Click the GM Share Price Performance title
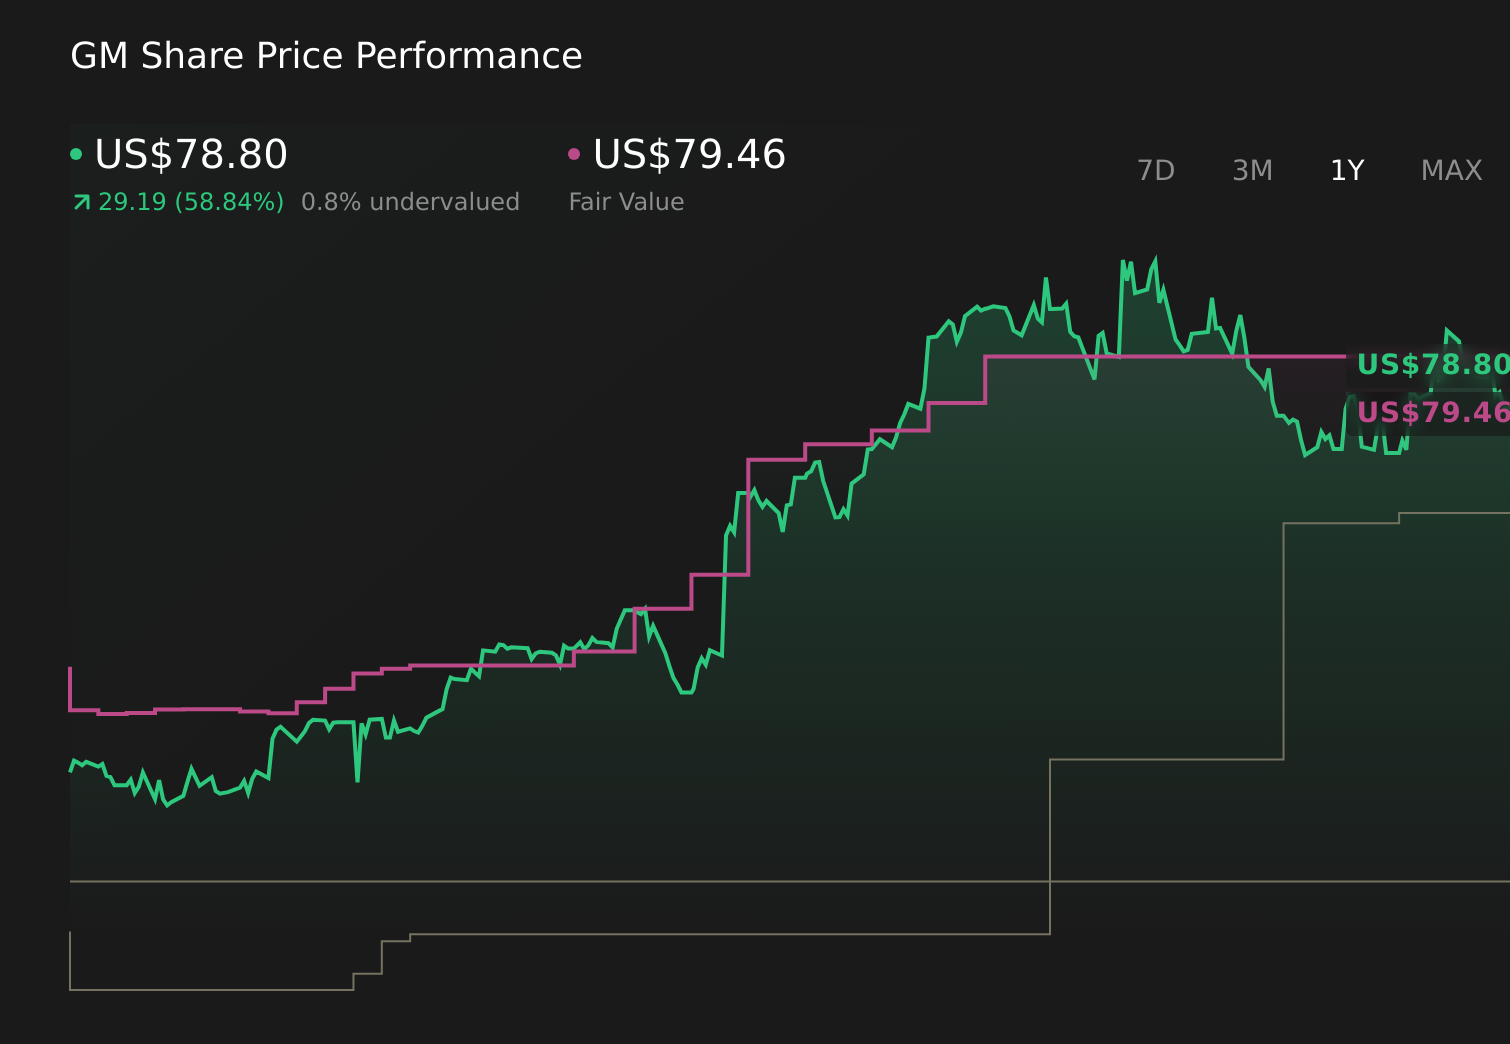 [326, 56]
